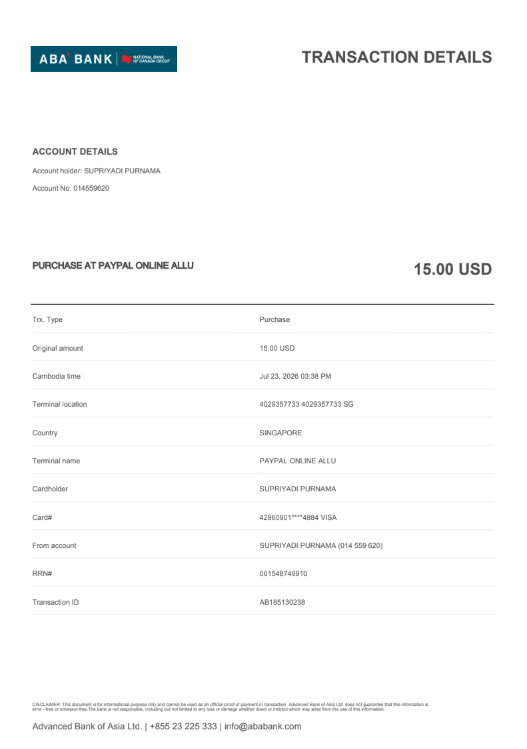Click the ACCOUNT DETAILS heading
This screenshot has width=527, height=749.
coord(75,151)
